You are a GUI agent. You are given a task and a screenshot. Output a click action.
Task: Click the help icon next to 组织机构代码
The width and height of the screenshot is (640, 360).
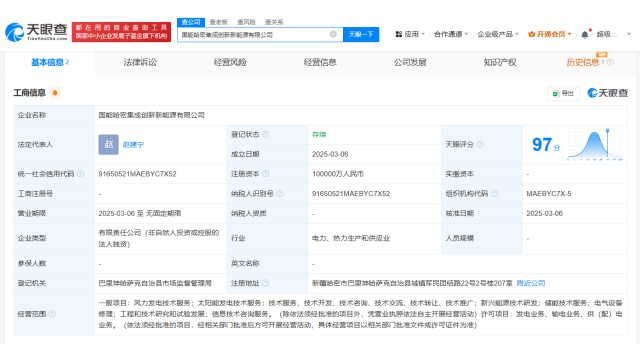pyautogui.click(x=494, y=193)
